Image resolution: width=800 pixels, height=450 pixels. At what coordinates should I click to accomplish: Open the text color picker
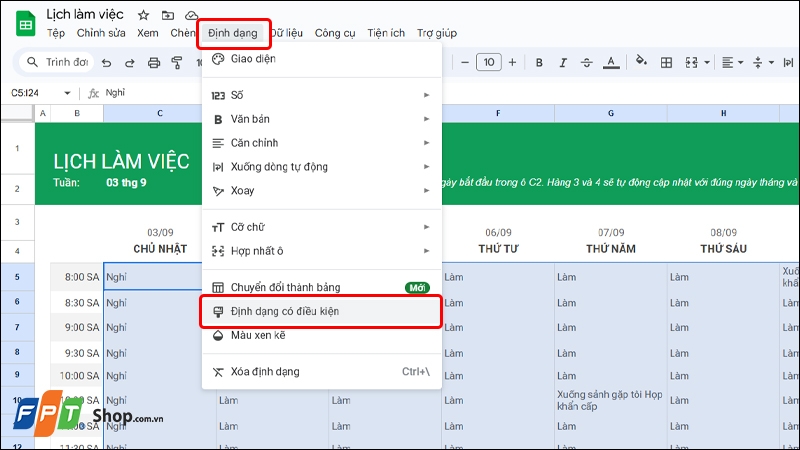coord(611,62)
